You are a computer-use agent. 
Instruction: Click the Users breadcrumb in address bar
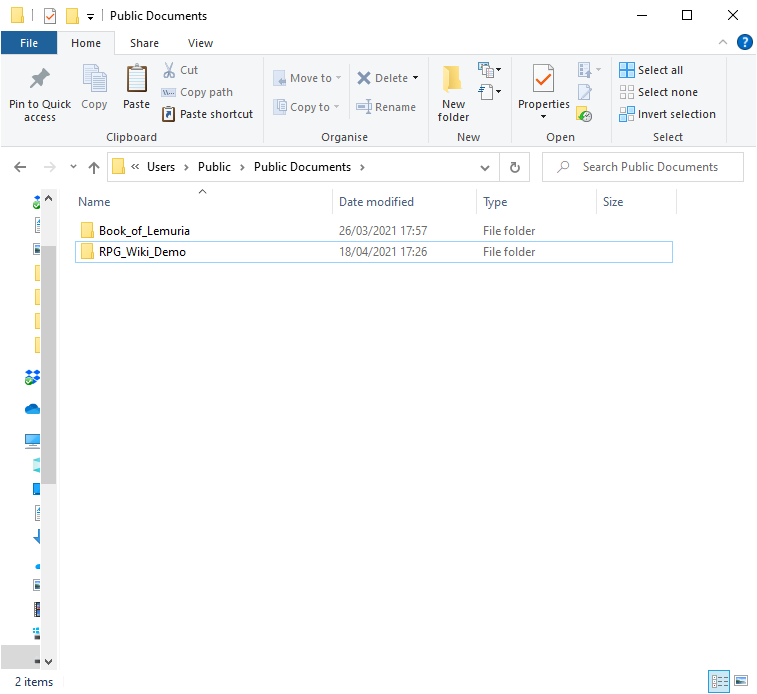coord(161,167)
